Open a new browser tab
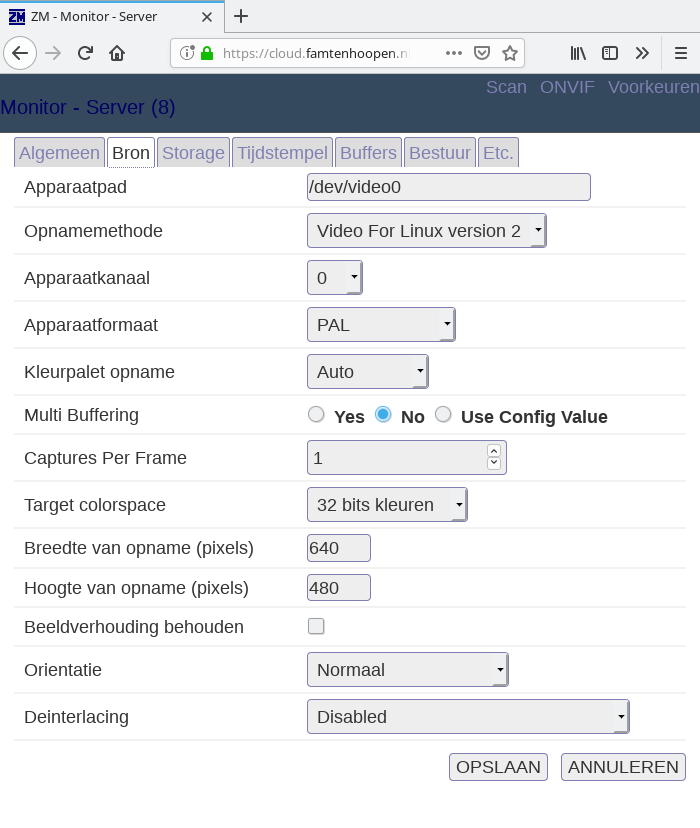Viewport: 700px width, 828px height. tap(241, 16)
